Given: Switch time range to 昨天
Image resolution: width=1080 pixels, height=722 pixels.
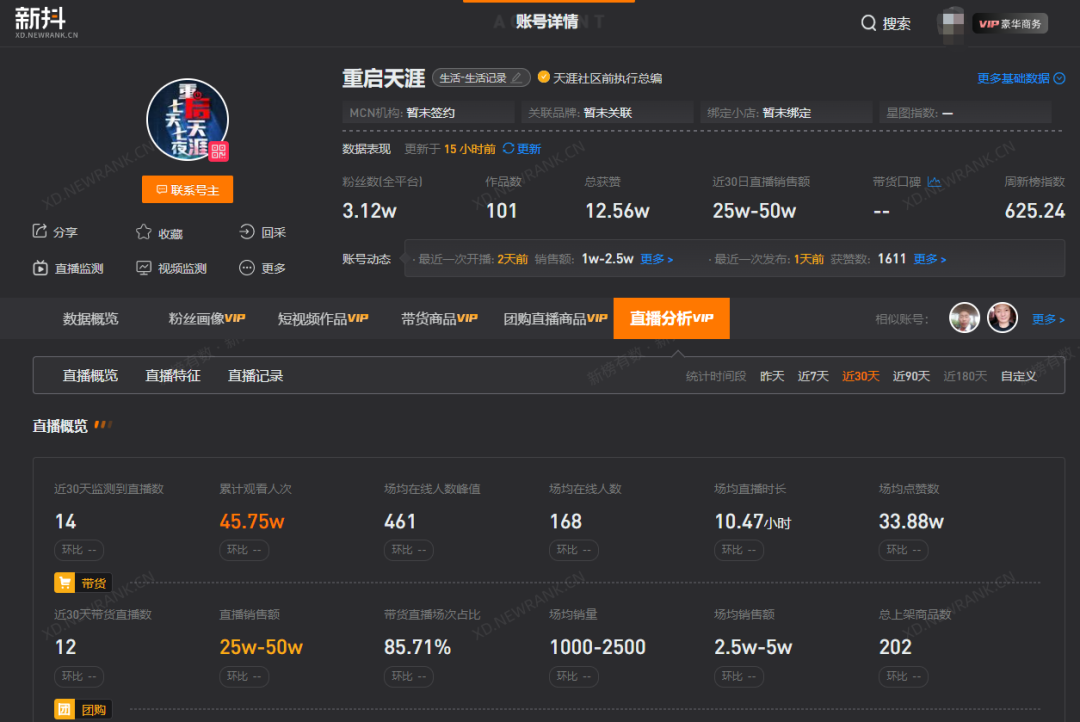Looking at the screenshot, I should [771, 377].
